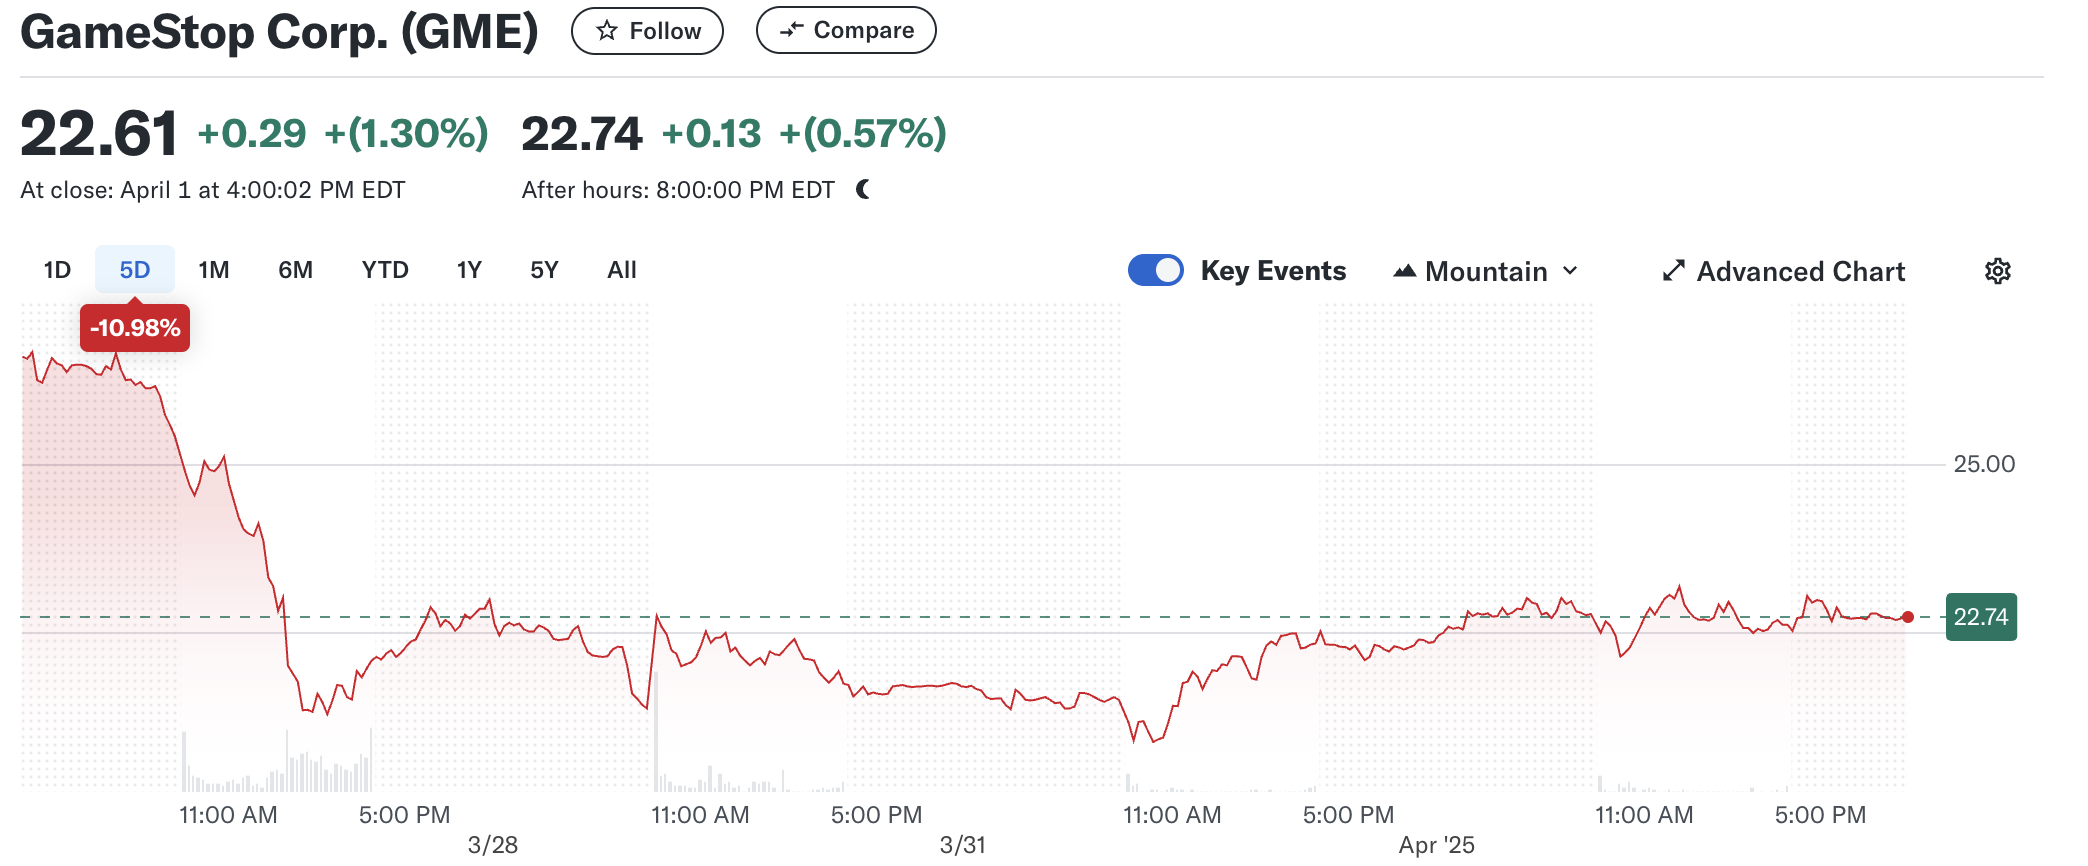This screenshot has width=2088, height=866.
Task: Click the 25.00 axis label
Action: [1984, 464]
